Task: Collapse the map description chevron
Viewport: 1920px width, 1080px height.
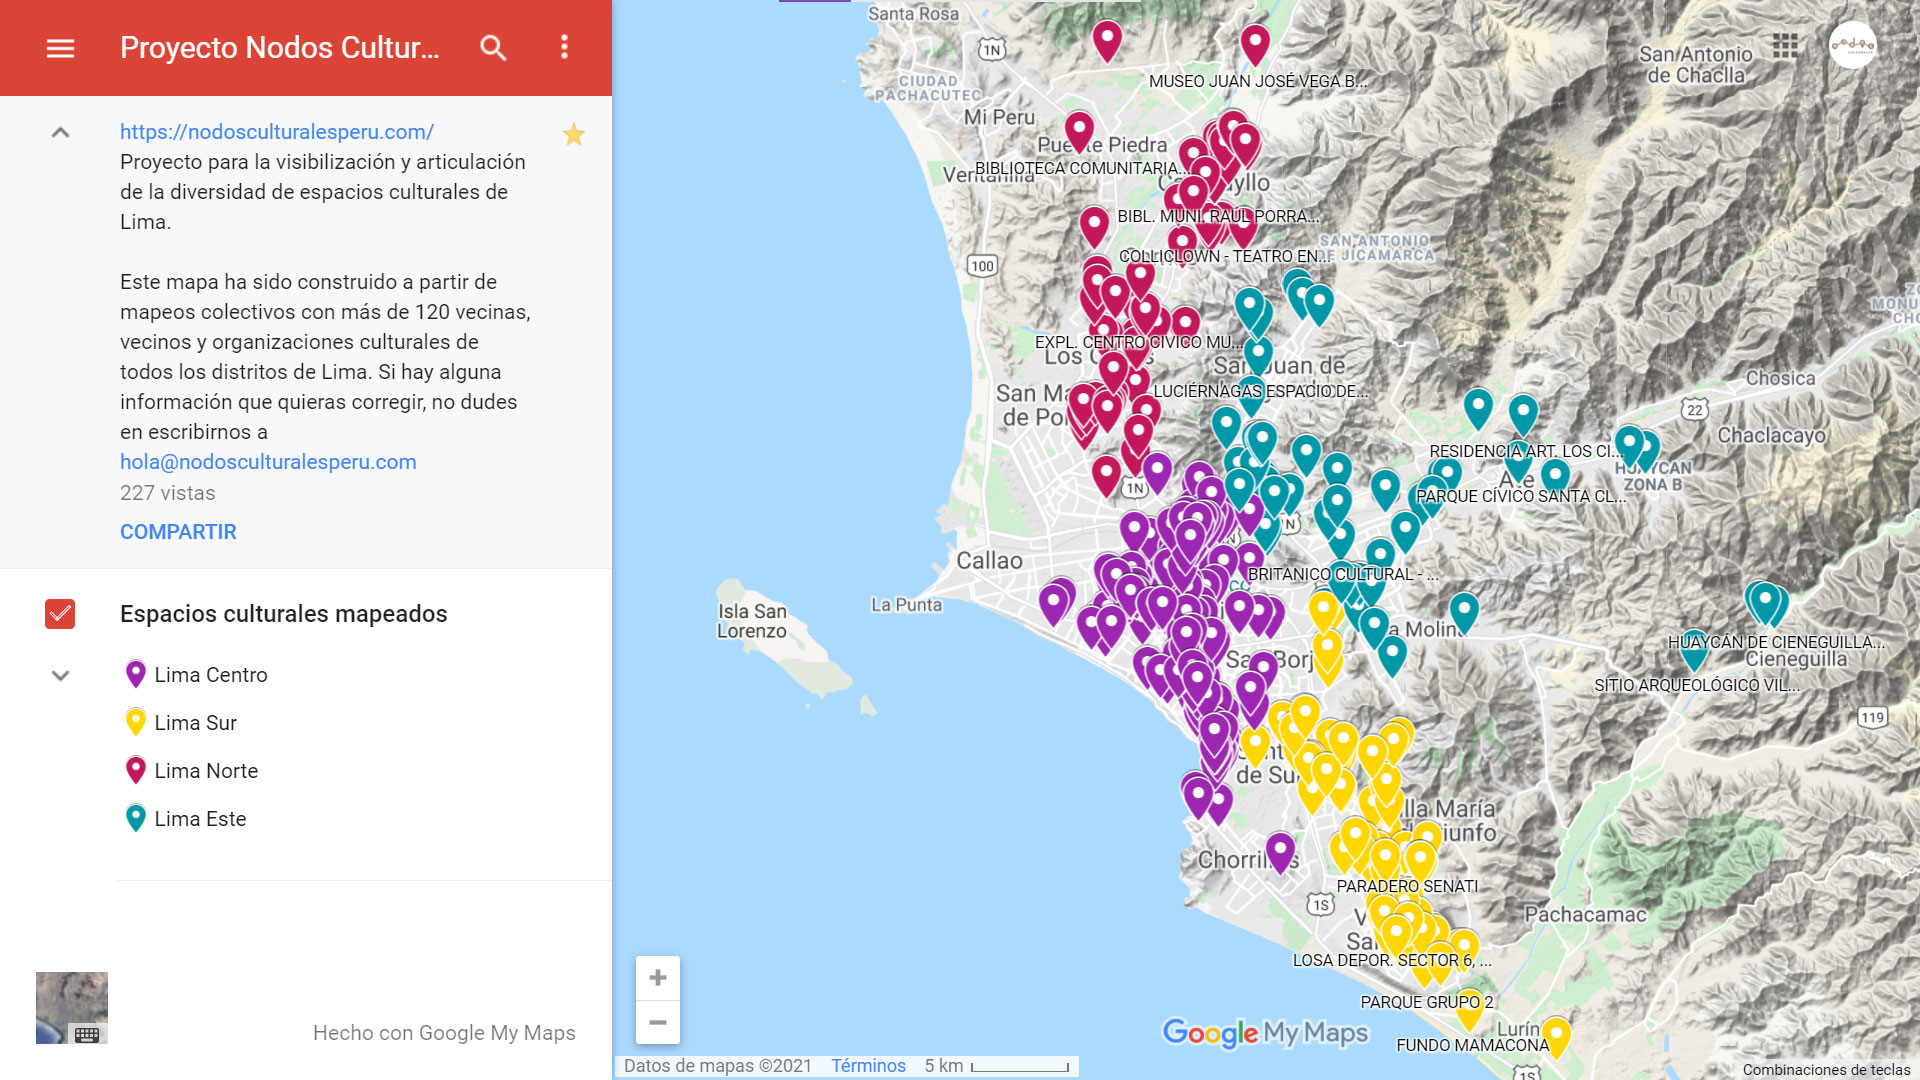Action: pos(60,132)
